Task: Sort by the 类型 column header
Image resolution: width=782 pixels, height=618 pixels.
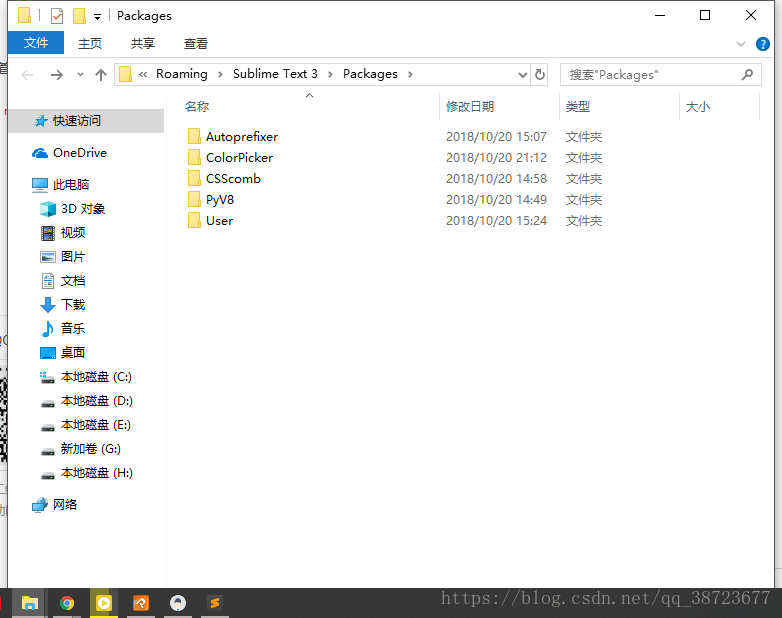Action: [578, 106]
